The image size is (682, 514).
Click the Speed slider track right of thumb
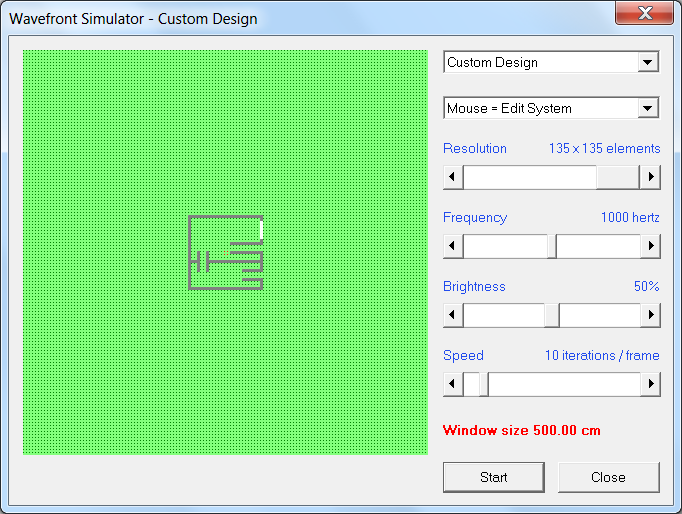[x=564, y=384]
